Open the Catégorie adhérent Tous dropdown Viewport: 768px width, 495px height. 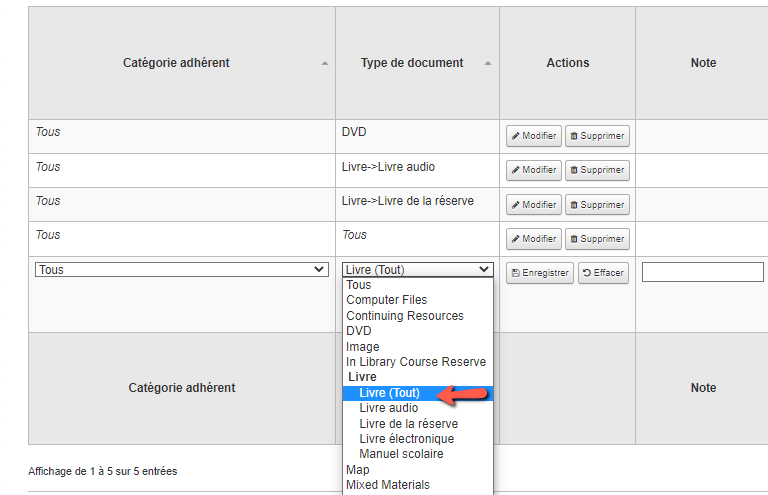tap(181, 270)
